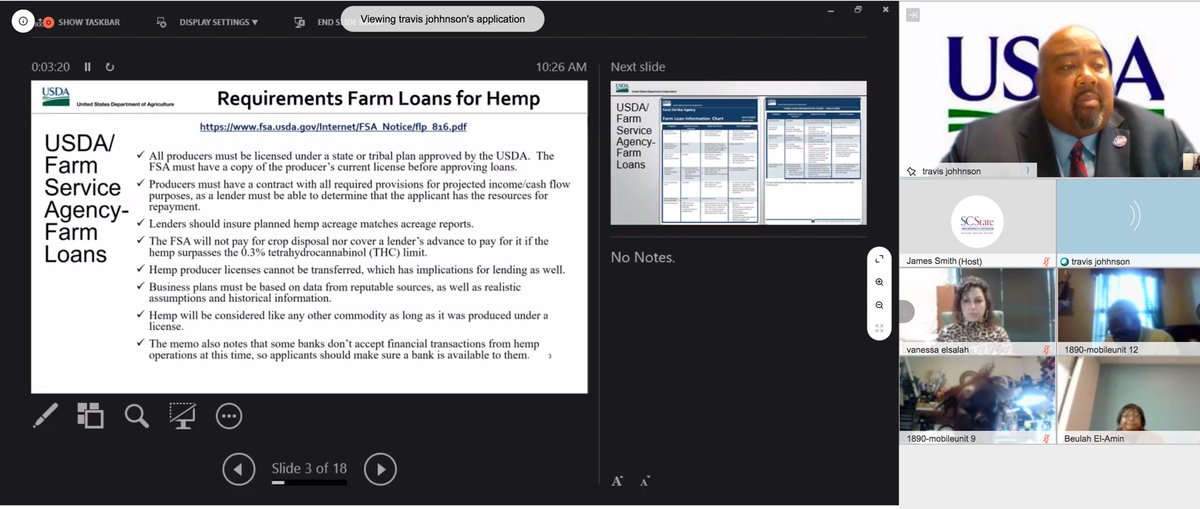
Task: Go to the previous slide
Action: click(x=238, y=468)
